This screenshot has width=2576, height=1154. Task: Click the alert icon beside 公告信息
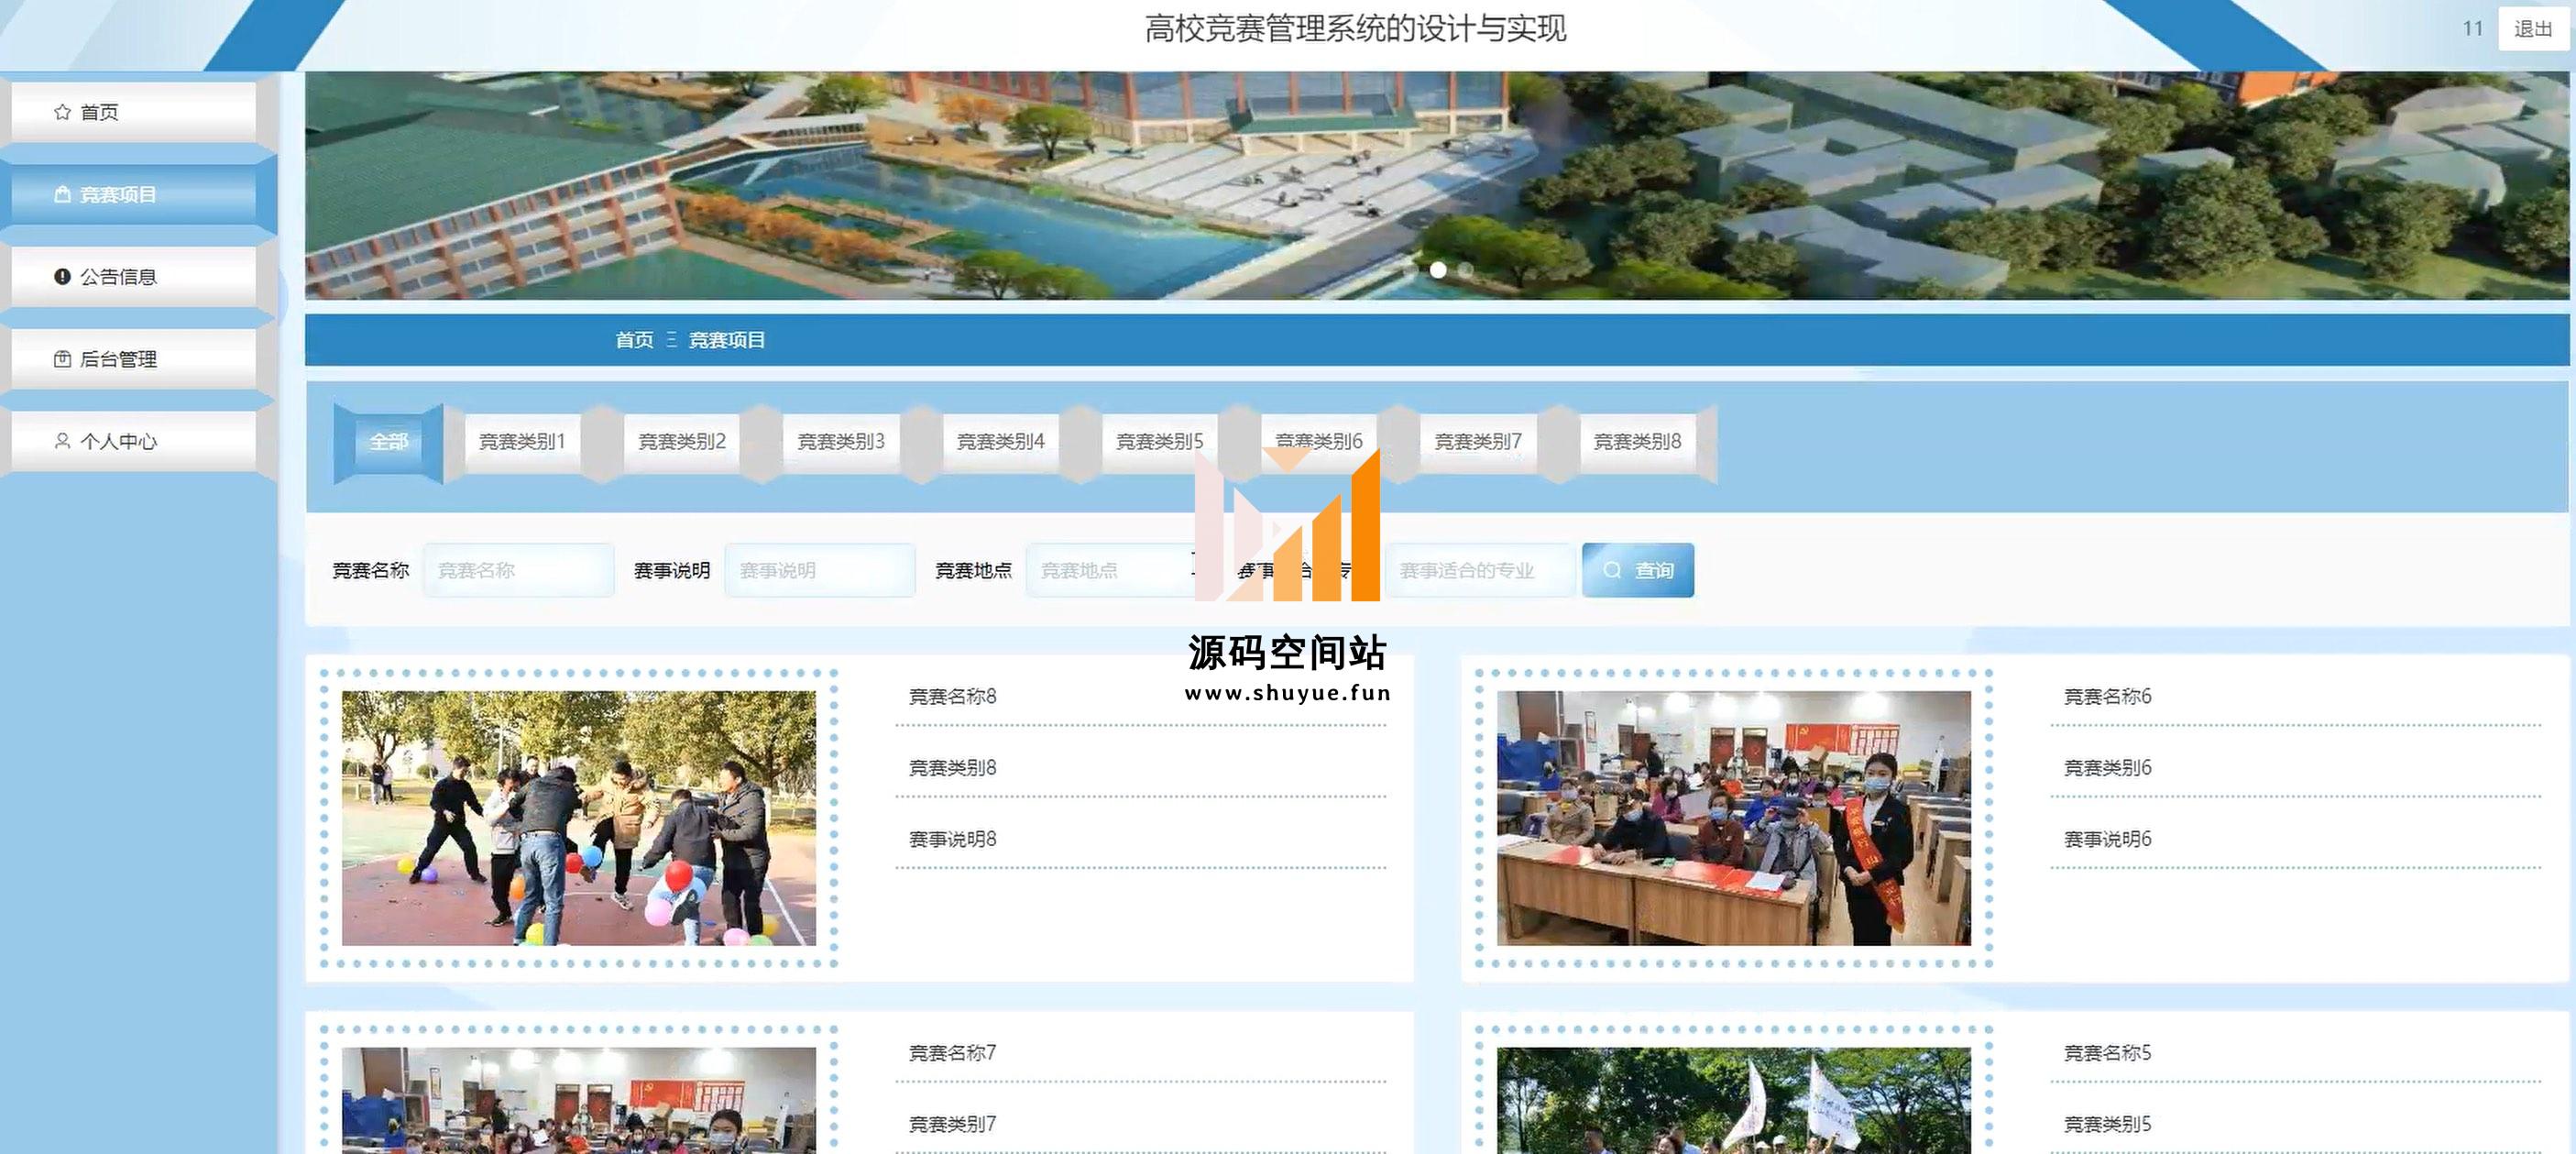[62, 277]
